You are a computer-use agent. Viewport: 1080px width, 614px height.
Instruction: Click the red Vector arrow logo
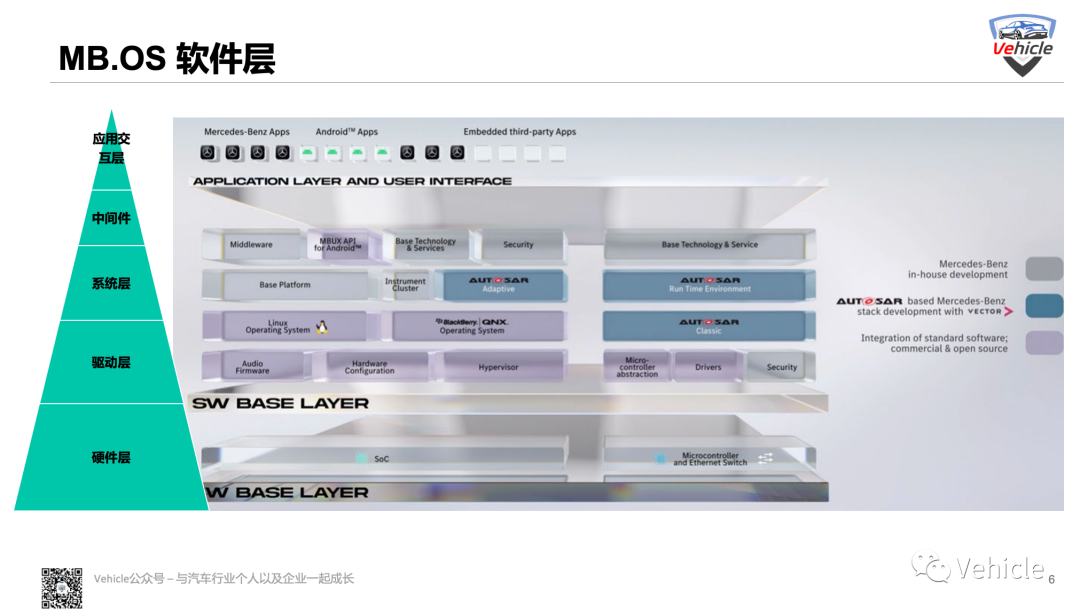[1008, 311]
